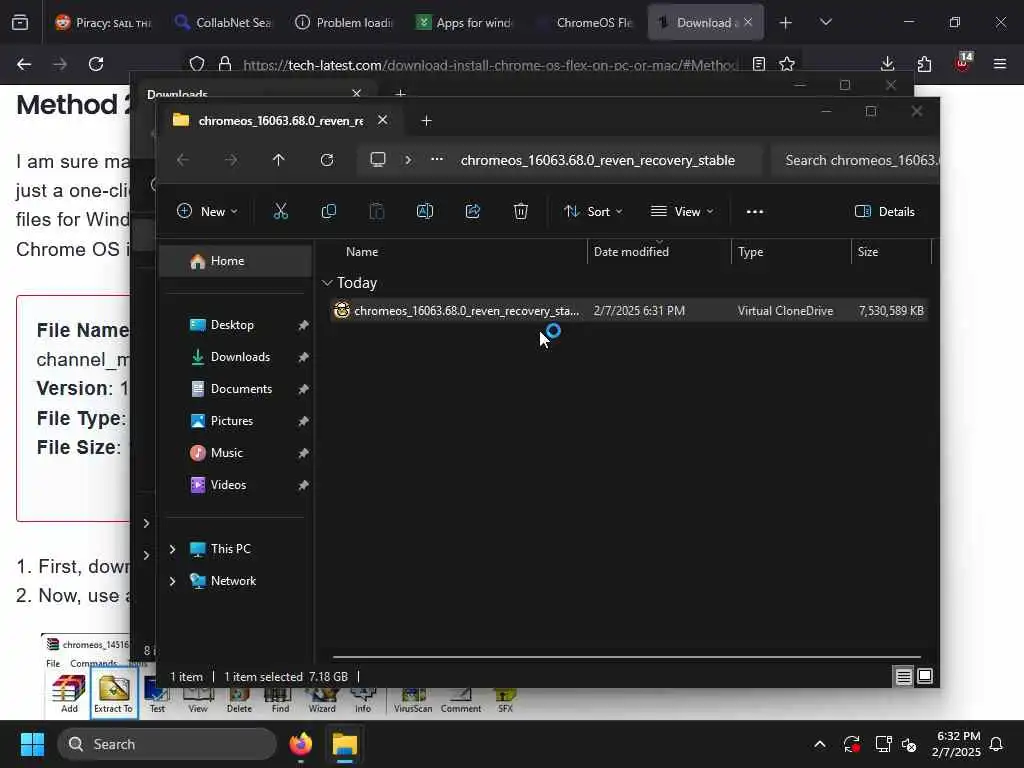The width and height of the screenshot is (1024, 768).
Task: Open Home in navigation pane
Action: tap(235, 261)
